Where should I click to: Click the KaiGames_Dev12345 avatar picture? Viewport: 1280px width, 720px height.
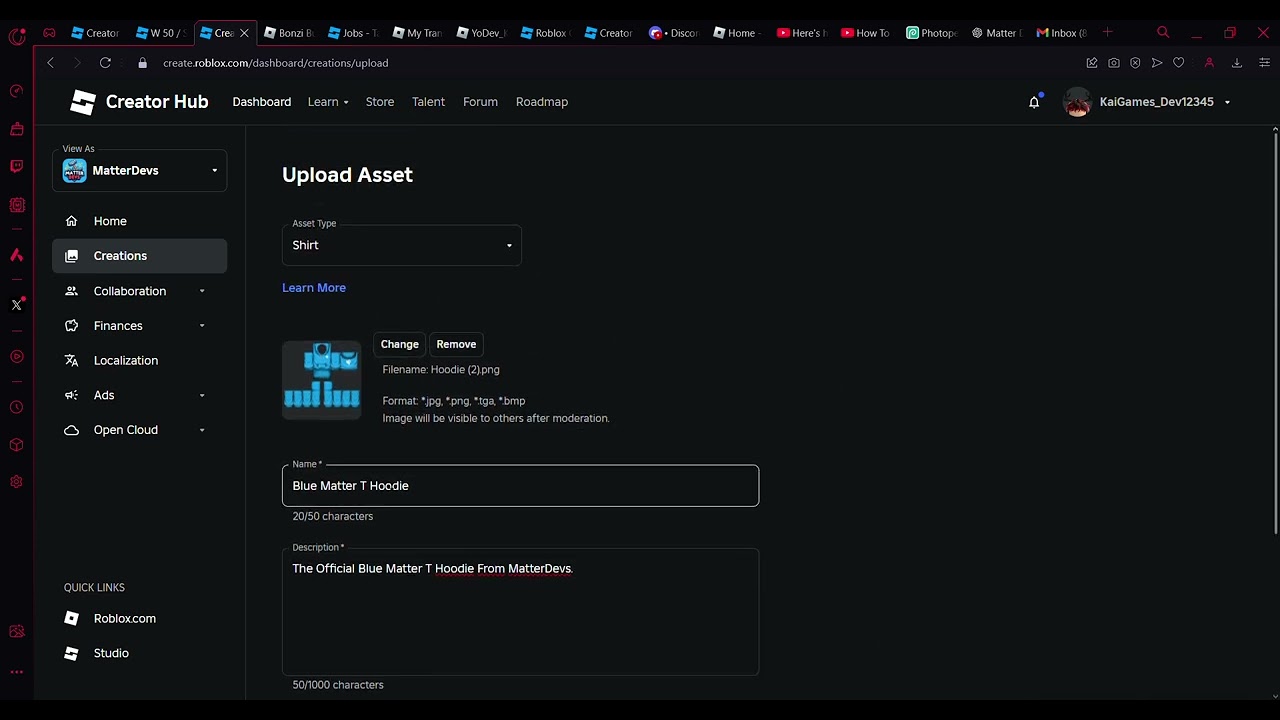click(1077, 102)
